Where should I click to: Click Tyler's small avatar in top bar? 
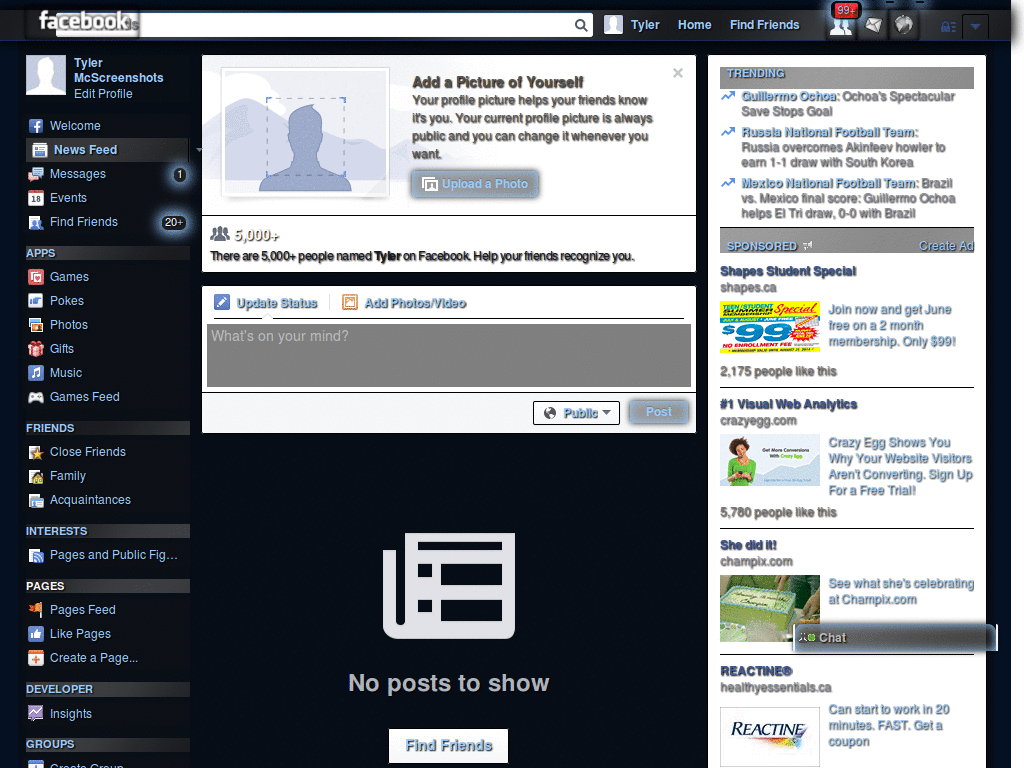point(613,25)
